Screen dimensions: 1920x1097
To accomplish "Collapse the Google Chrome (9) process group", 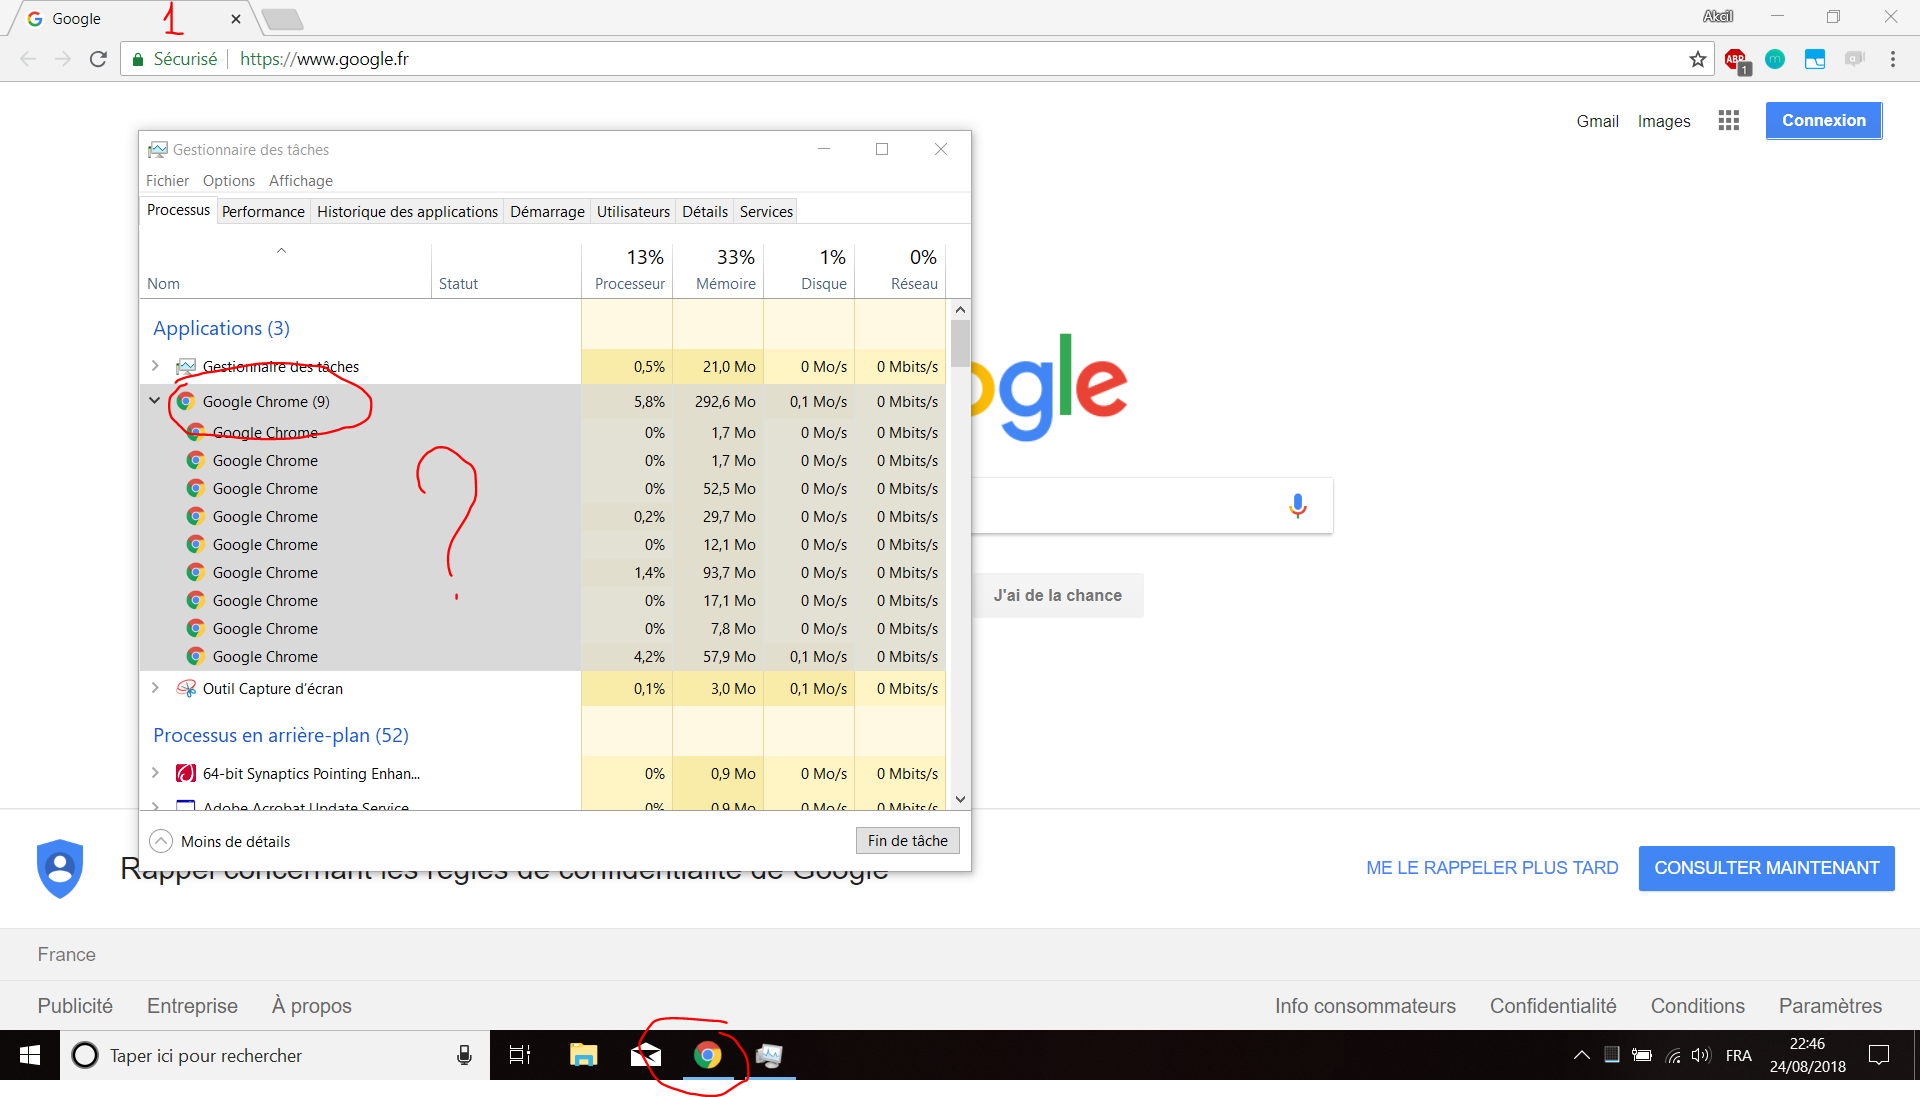I will pyautogui.click(x=155, y=401).
